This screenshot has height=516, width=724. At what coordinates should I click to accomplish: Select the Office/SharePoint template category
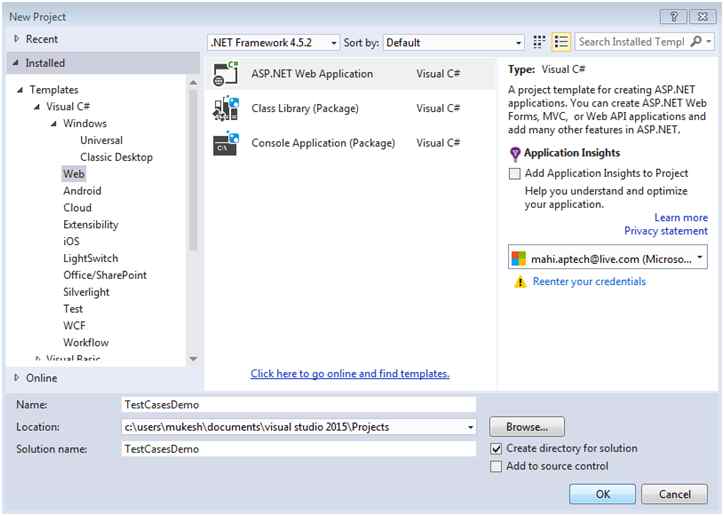coord(105,275)
